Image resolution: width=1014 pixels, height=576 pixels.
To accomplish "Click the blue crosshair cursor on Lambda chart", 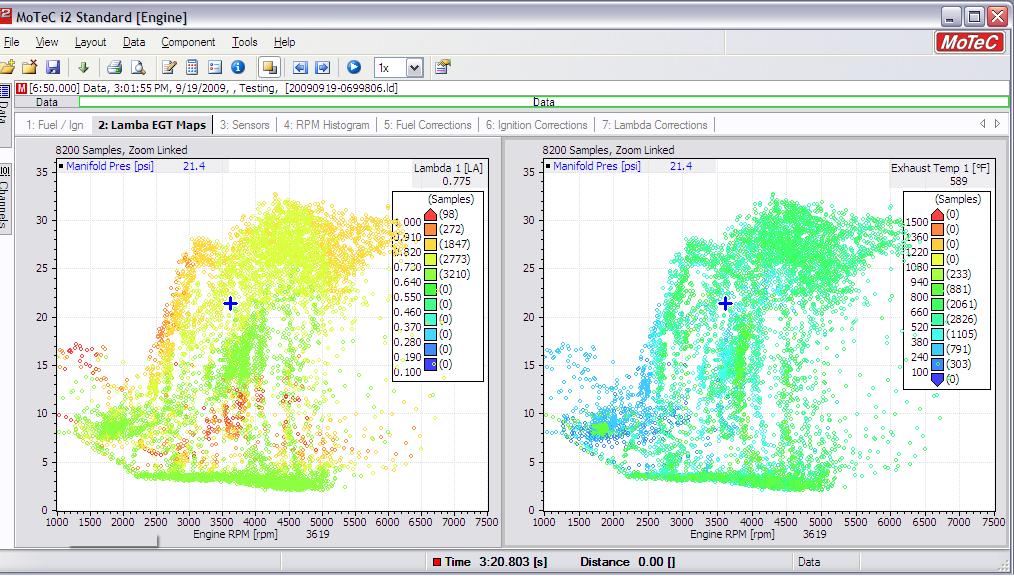I will point(230,303).
